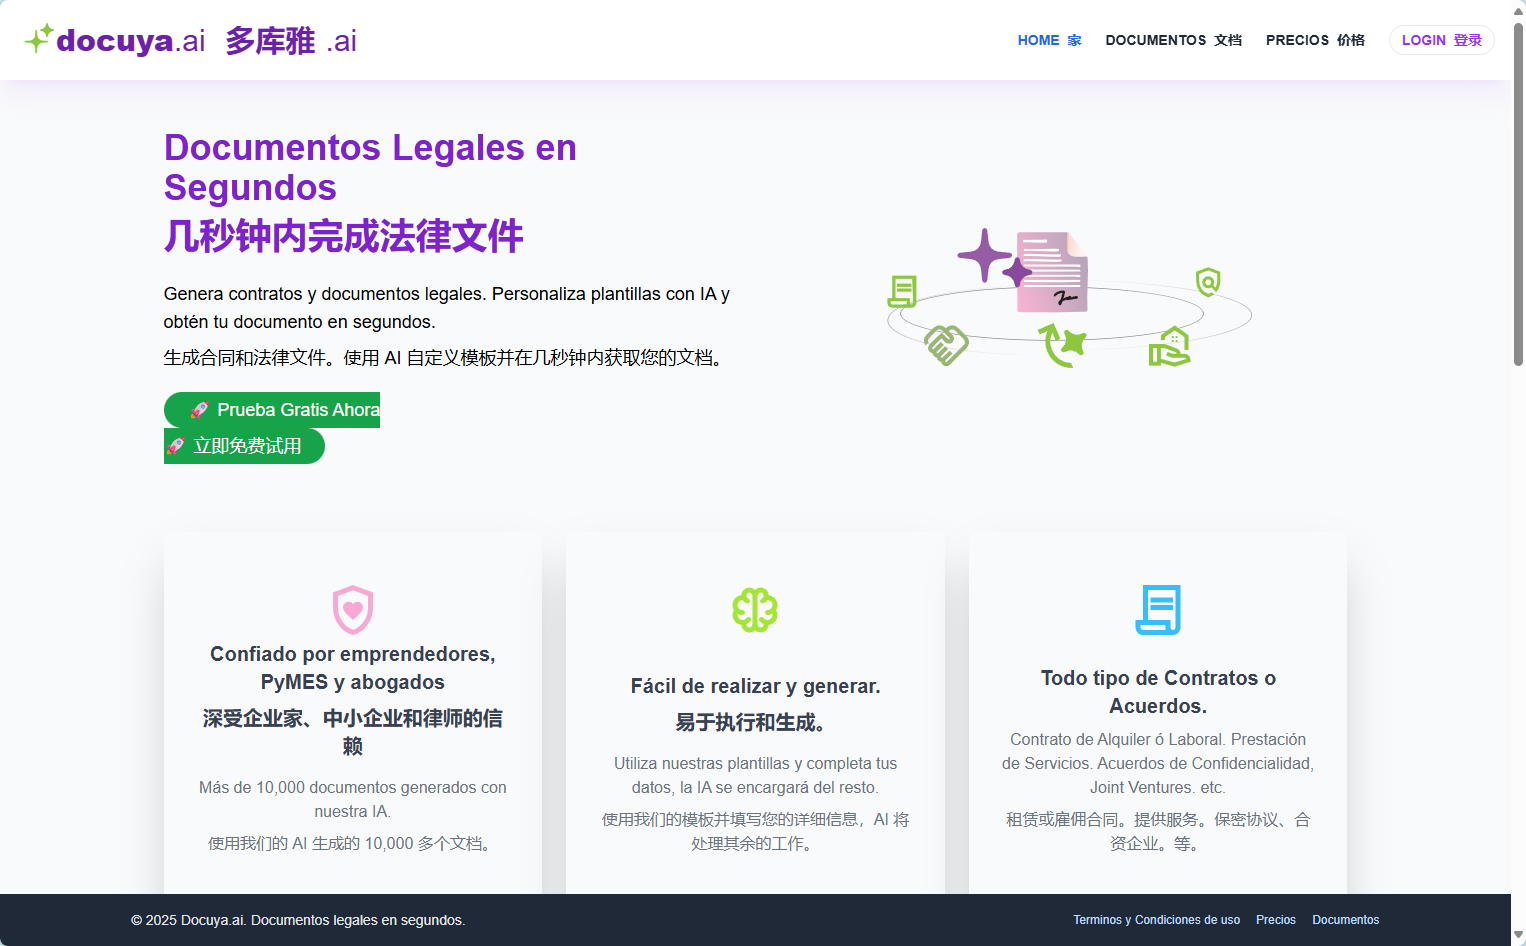
Task: Open Terminos y Condiciones de uso link
Action: pos(1156,920)
